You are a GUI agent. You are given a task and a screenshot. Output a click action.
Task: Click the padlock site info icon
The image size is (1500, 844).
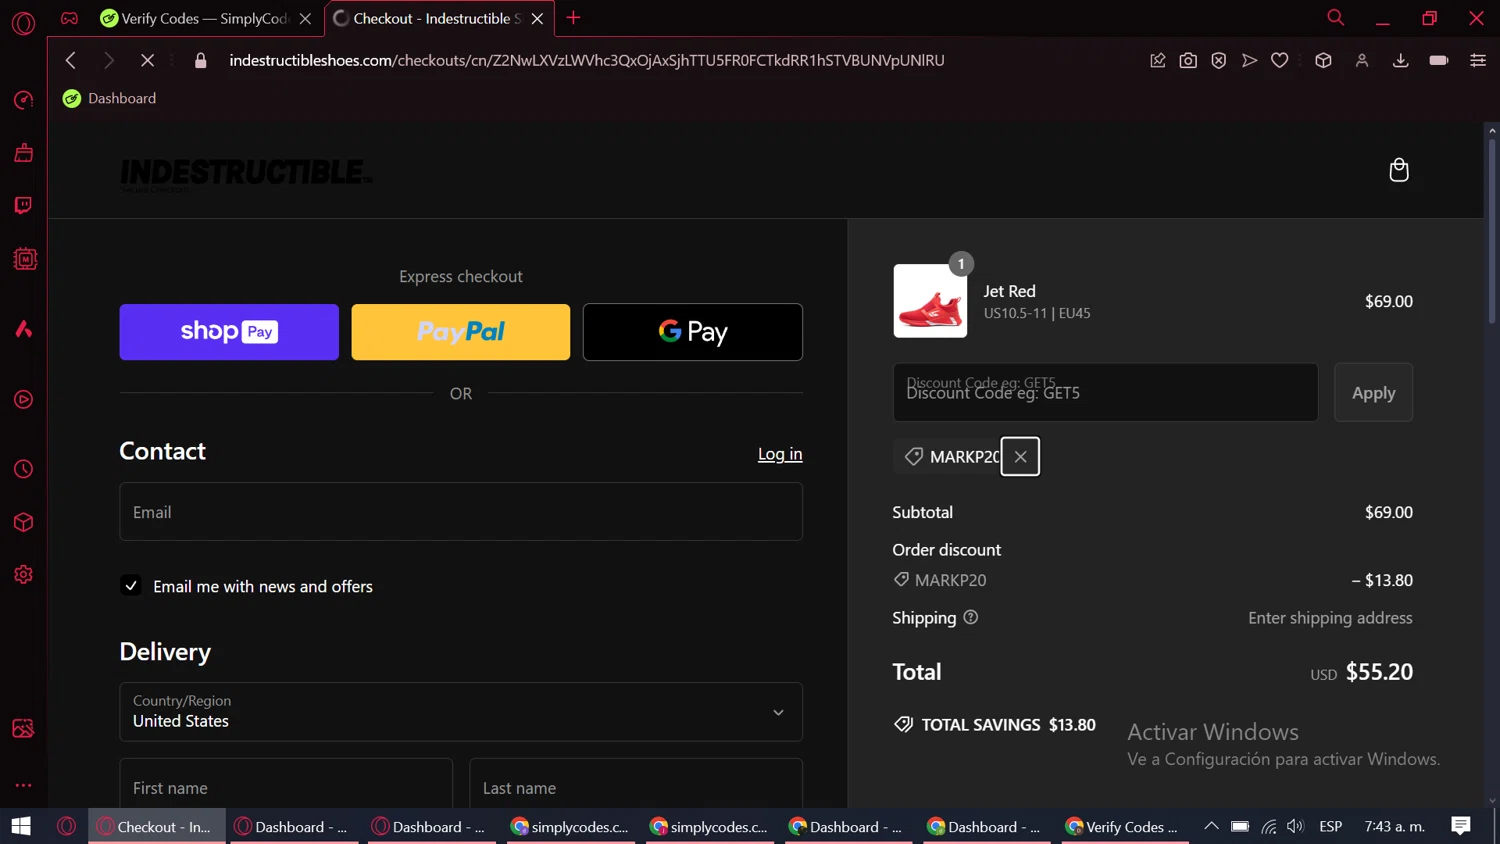(x=200, y=60)
